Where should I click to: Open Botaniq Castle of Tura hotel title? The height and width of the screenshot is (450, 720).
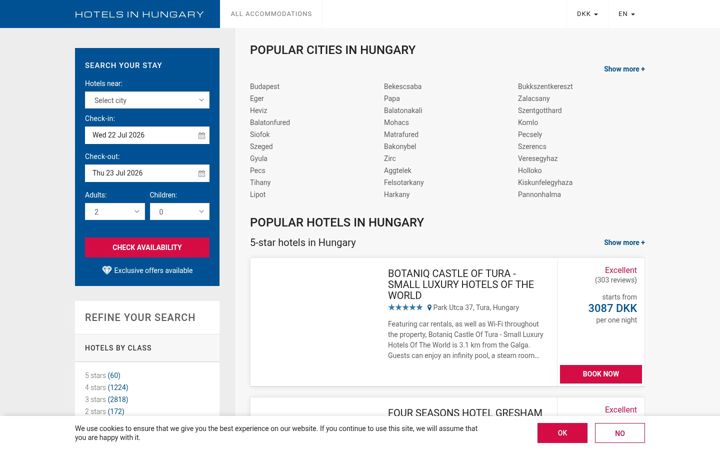(461, 284)
